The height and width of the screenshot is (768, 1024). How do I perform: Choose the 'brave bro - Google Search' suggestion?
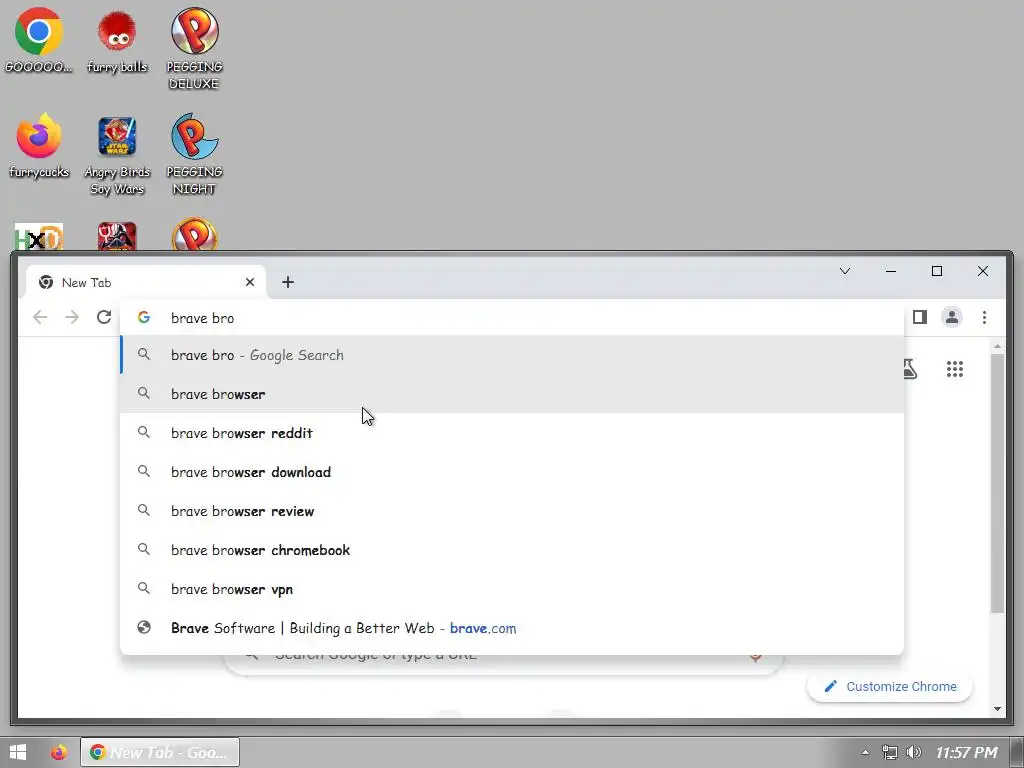(x=512, y=355)
